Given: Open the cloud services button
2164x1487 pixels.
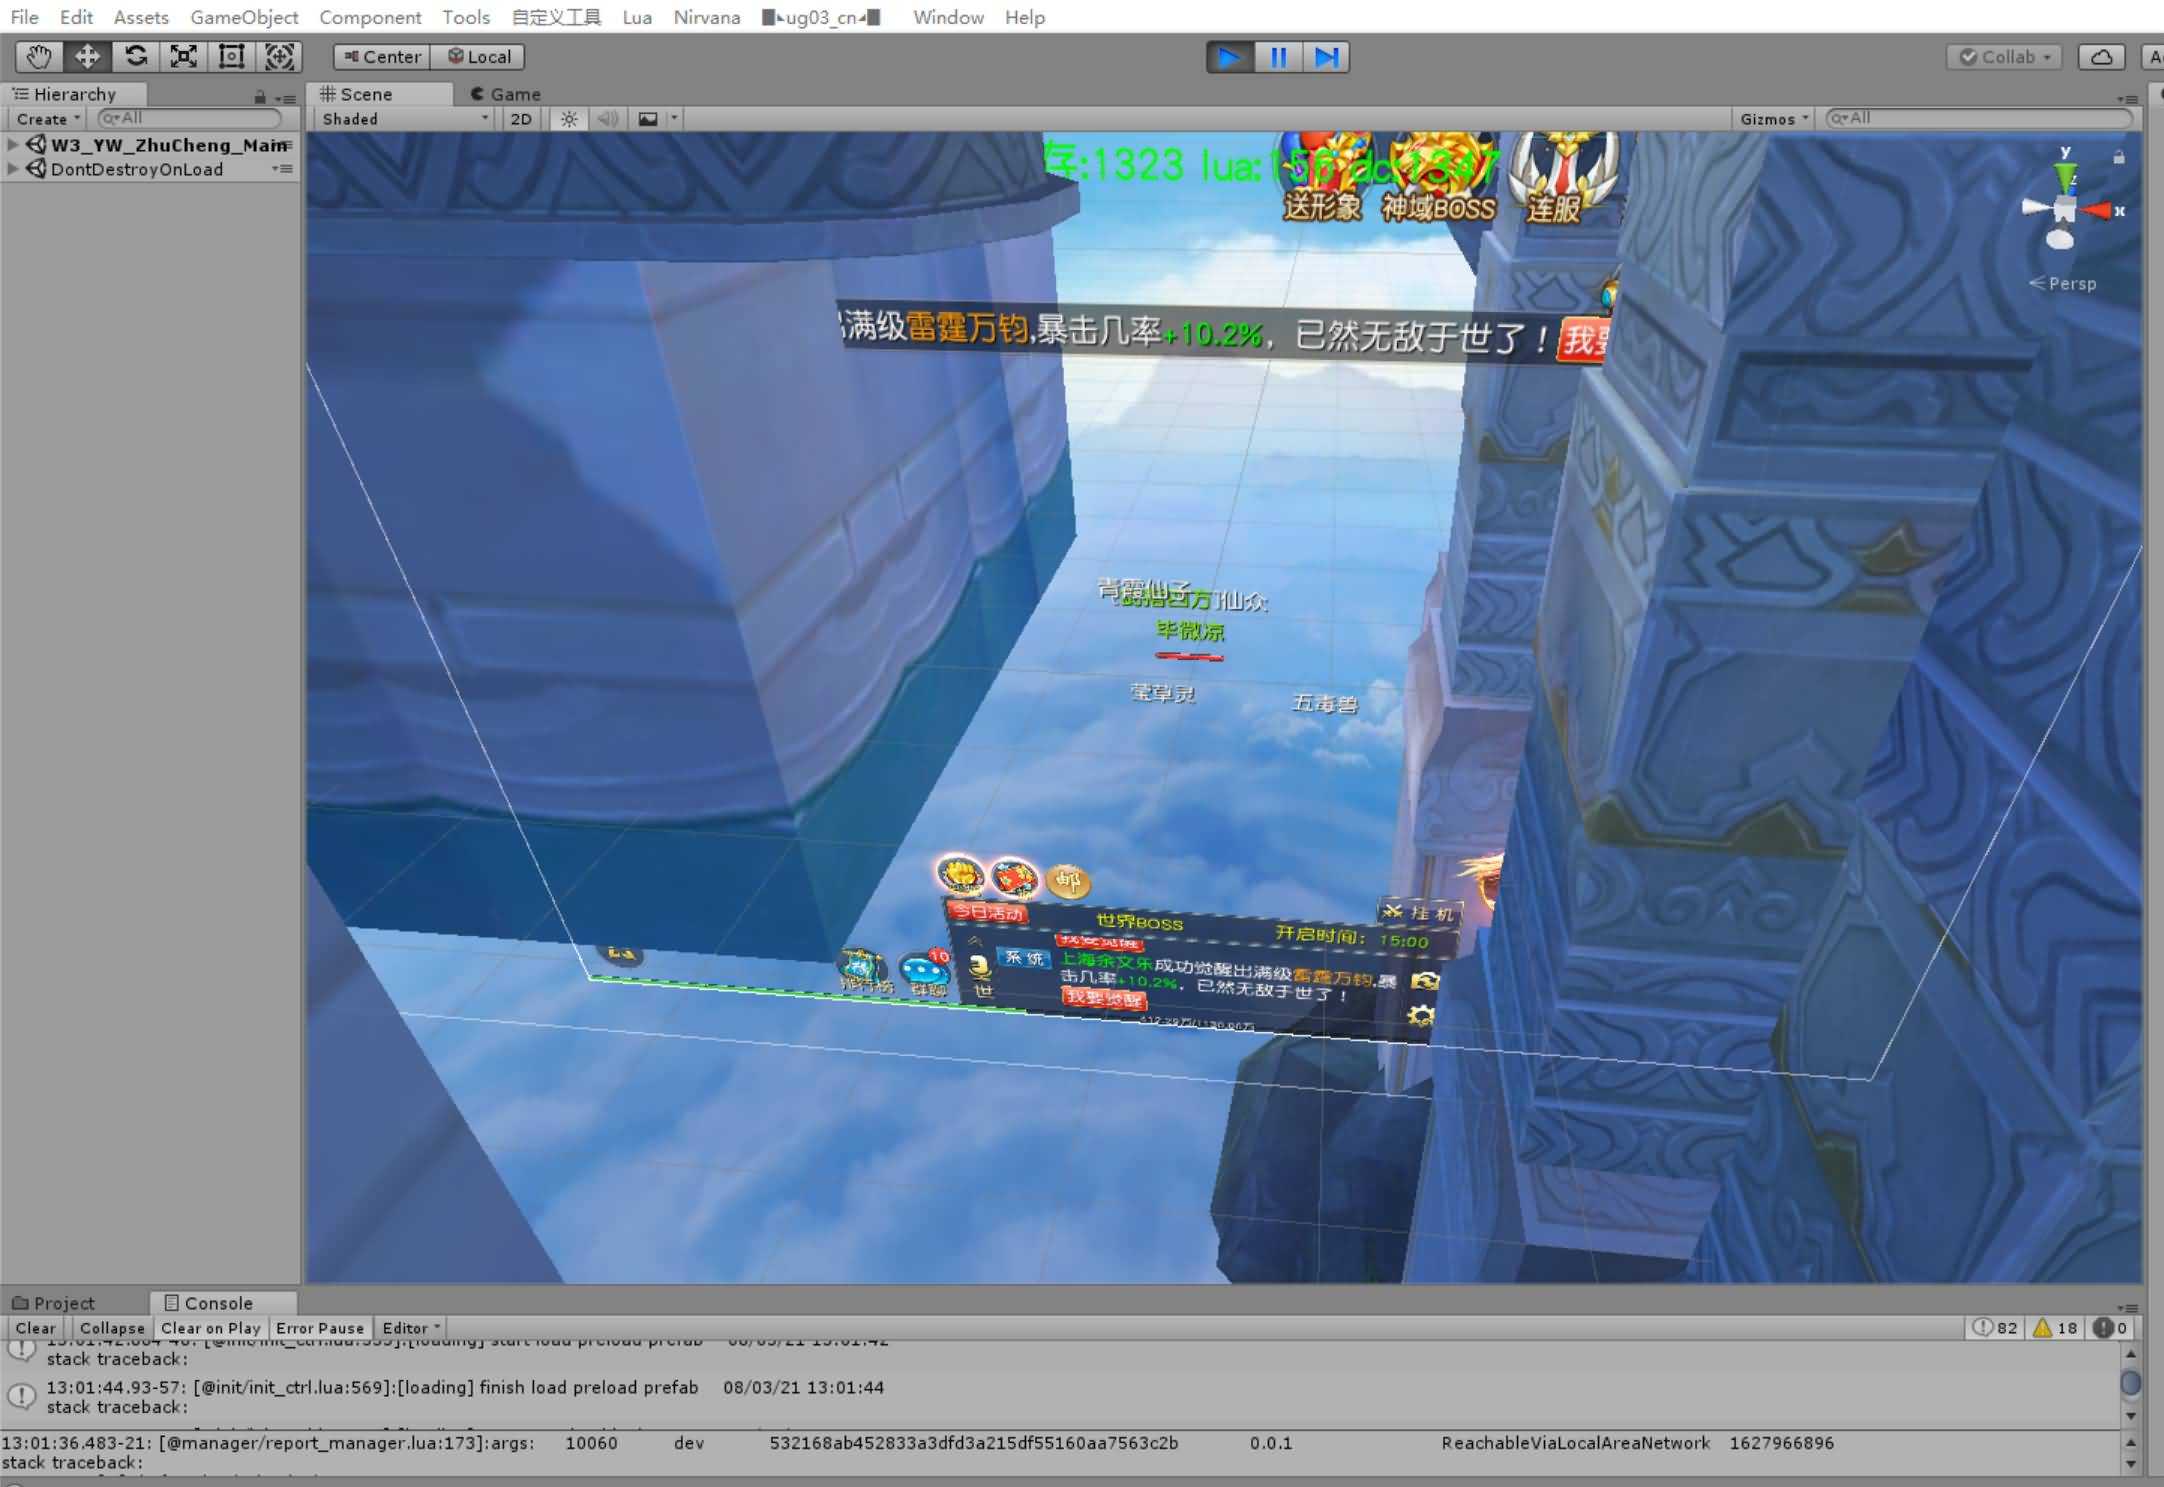Looking at the screenshot, I should (x=2101, y=57).
